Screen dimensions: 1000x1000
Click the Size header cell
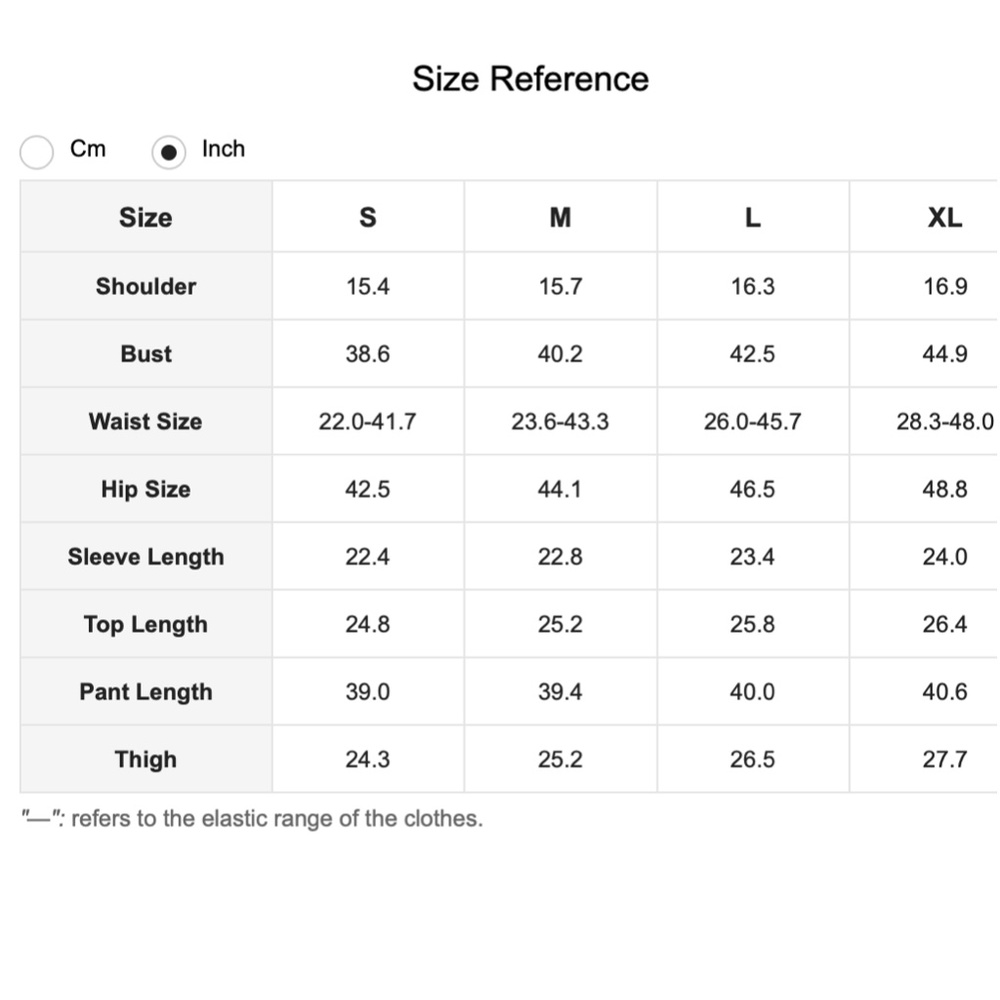coord(146,217)
